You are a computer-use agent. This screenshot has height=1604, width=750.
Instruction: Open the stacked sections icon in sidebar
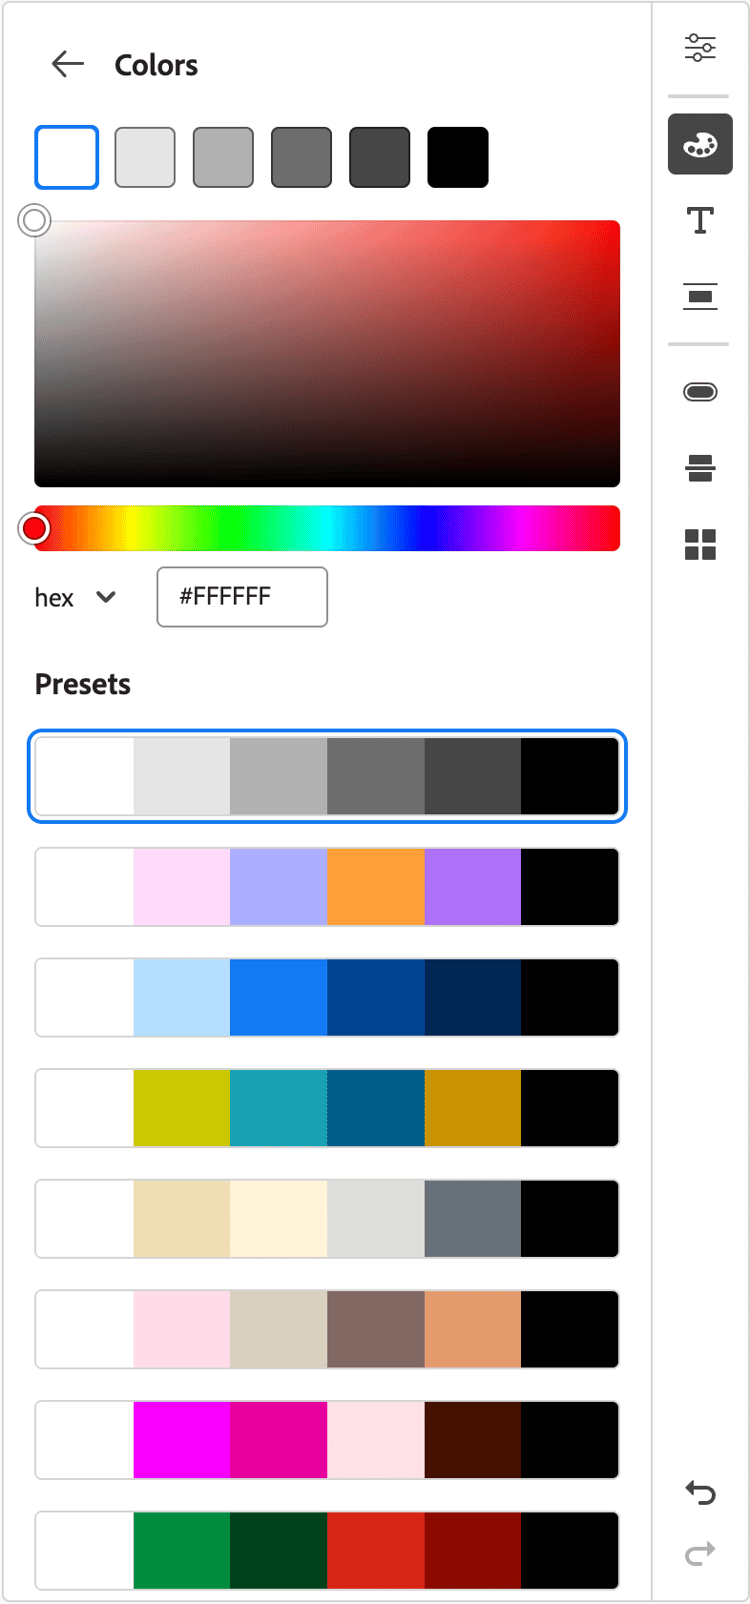(700, 468)
